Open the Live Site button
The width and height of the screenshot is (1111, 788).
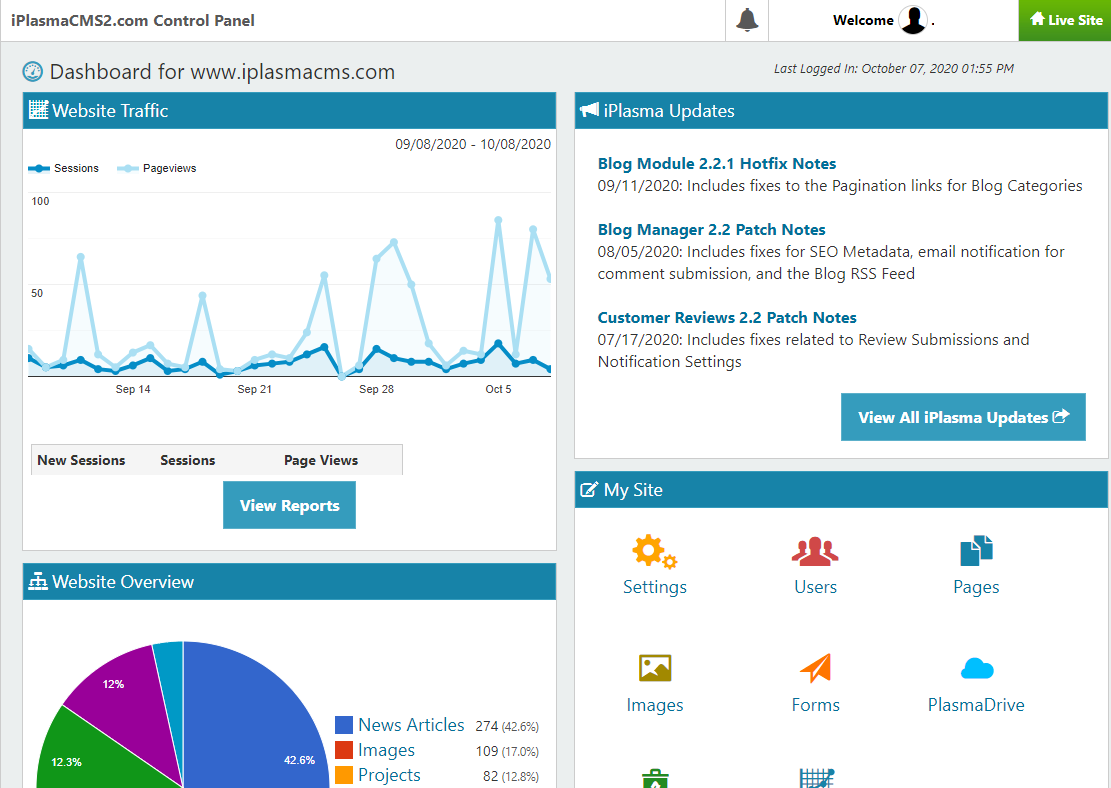[x=1065, y=20]
